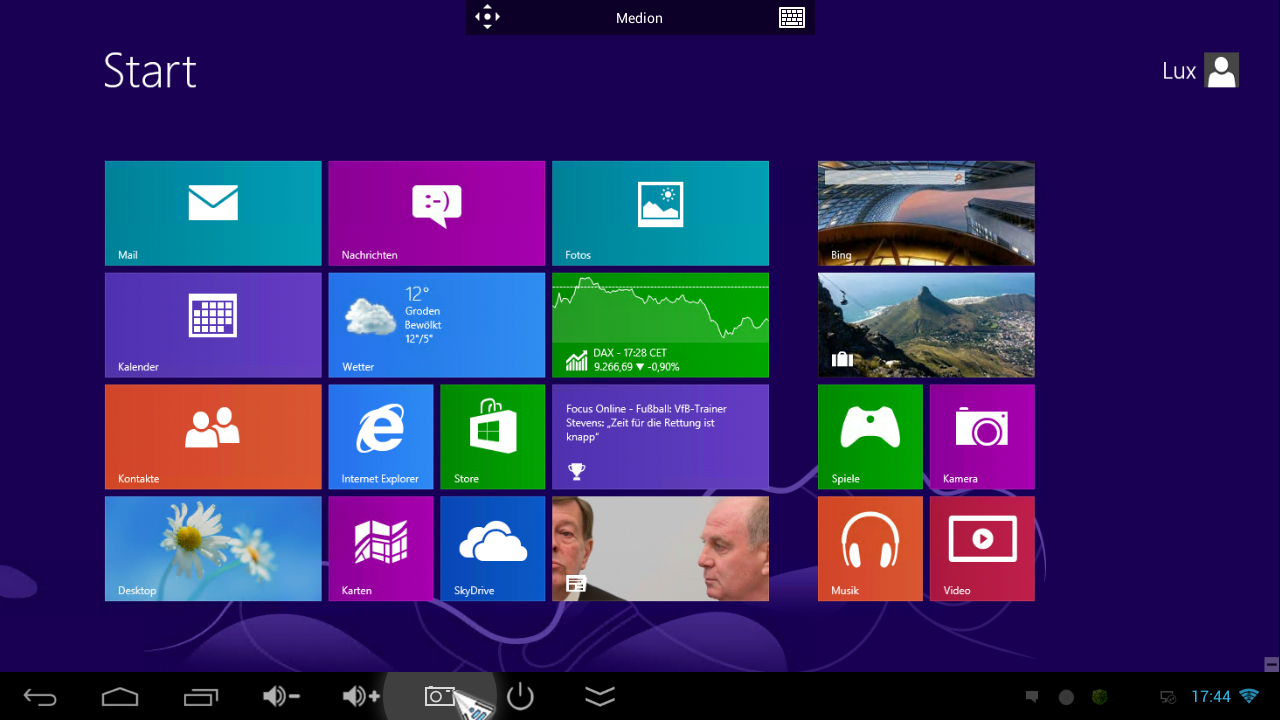Tap the double chevron hide bar button
Screen dimensions: 1280x720
tap(600, 696)
